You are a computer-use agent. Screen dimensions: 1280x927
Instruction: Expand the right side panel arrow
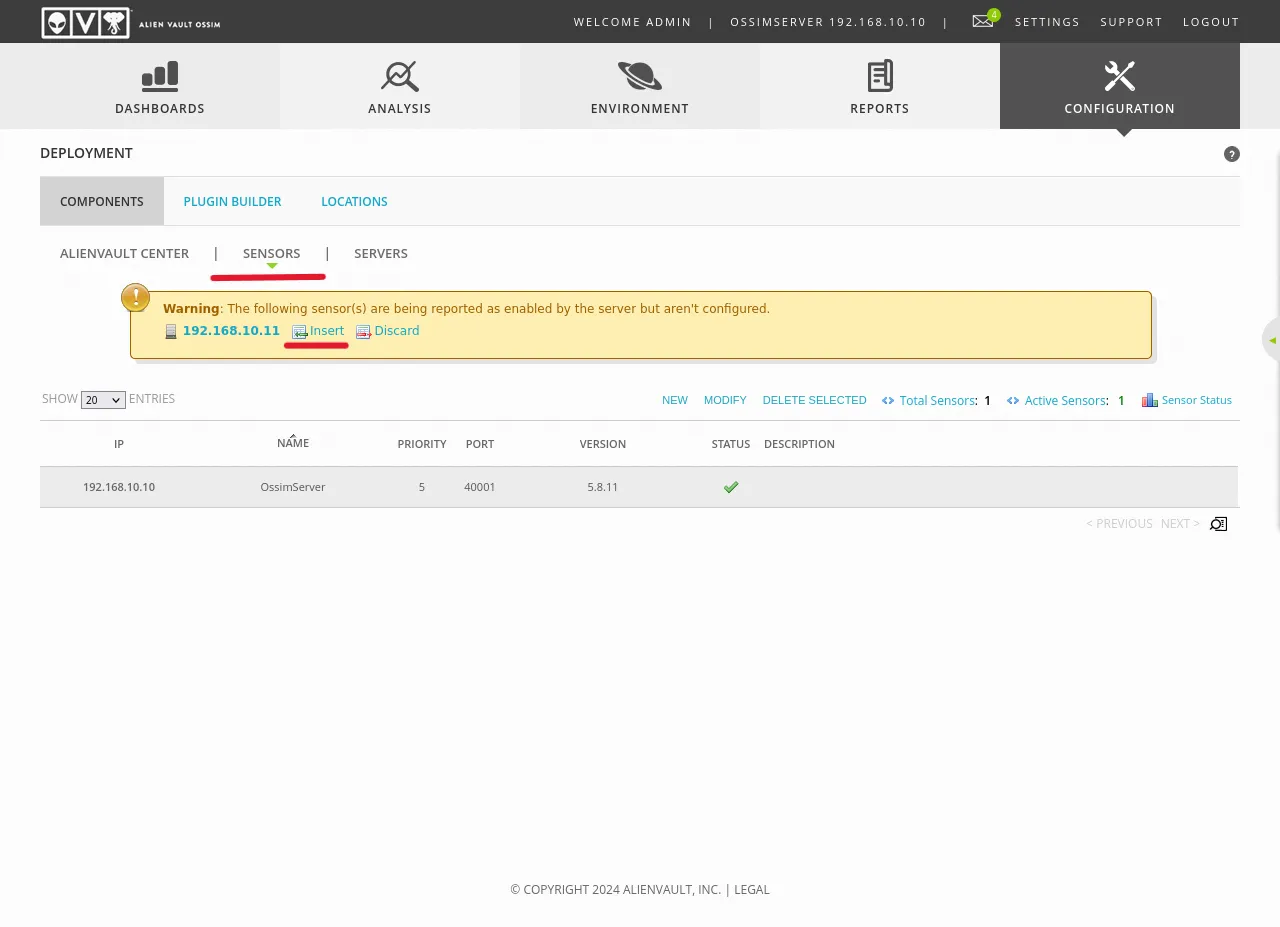tap(1272, 340)
